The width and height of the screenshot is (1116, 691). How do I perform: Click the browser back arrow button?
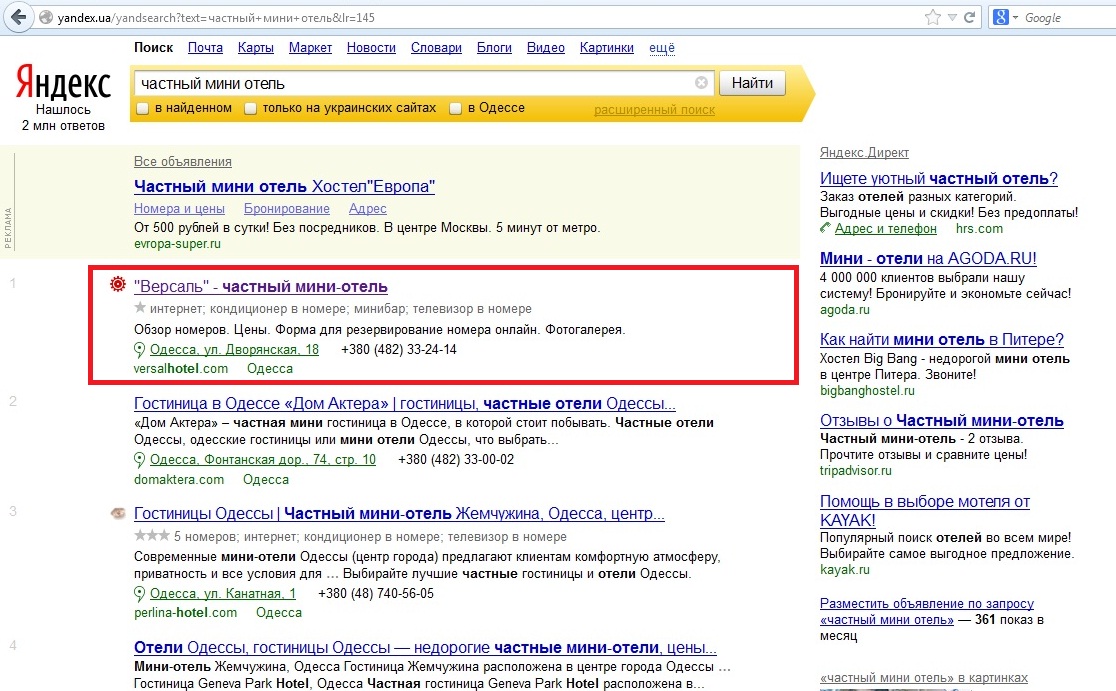(x=18, y=18)
